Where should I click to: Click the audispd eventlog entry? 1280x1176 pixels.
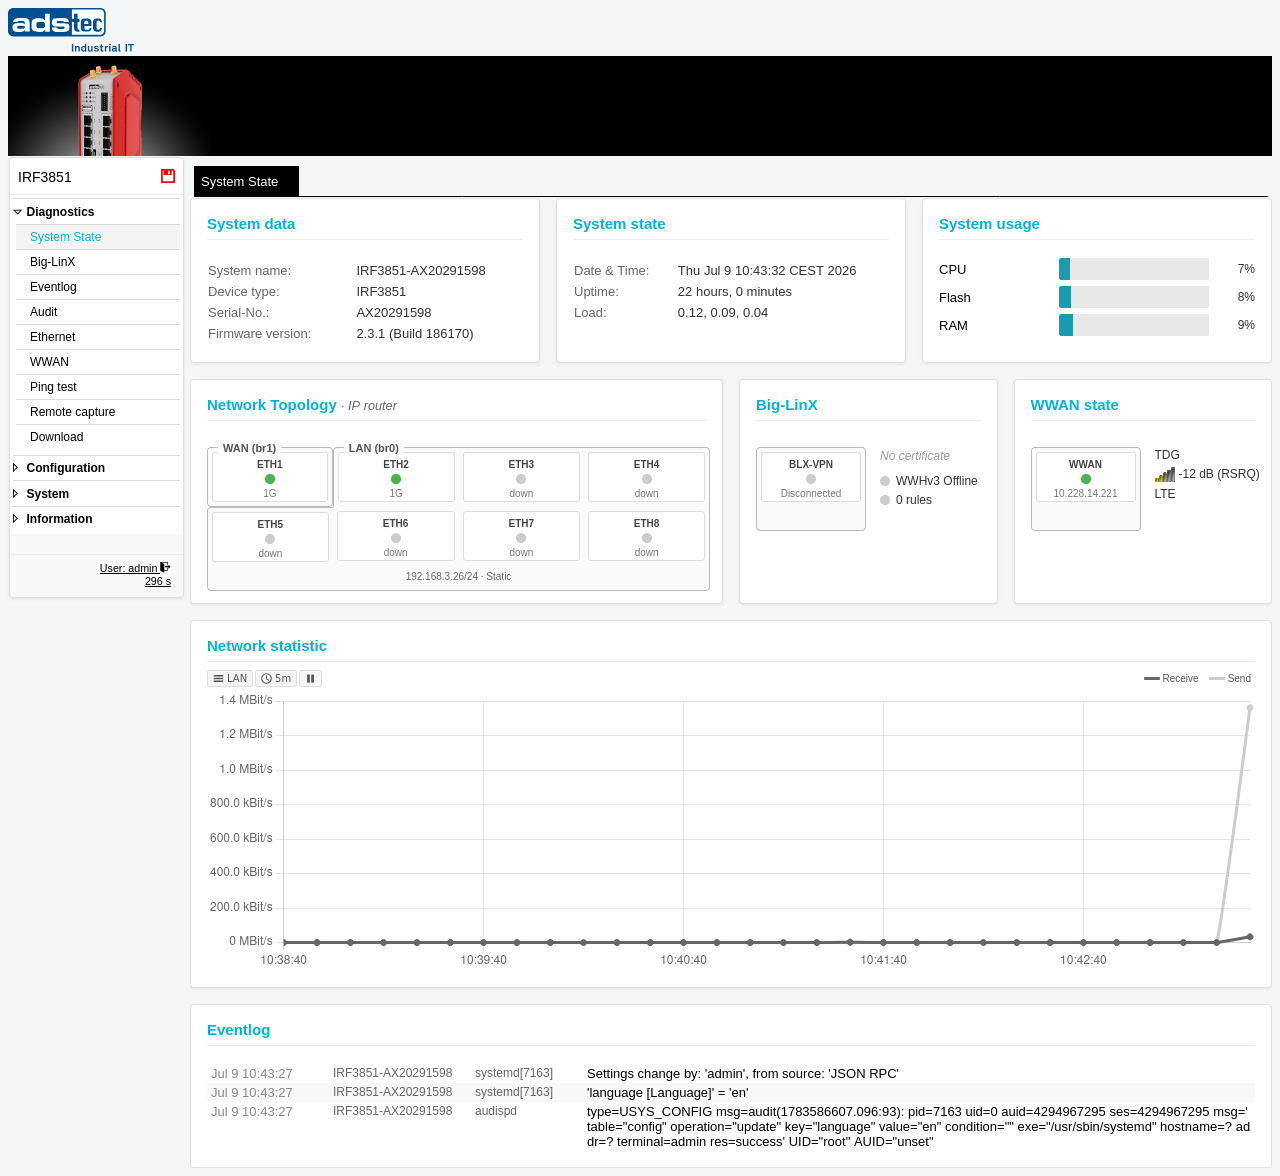[730, 1127]
